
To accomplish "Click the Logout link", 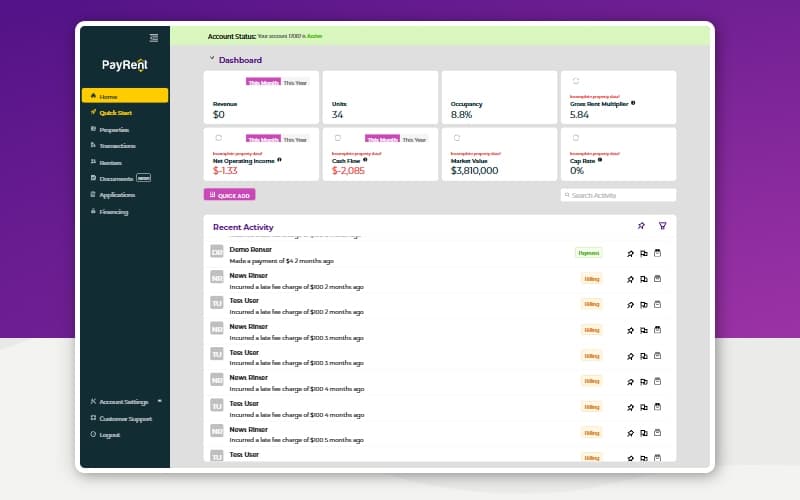I will pos(109,434).
